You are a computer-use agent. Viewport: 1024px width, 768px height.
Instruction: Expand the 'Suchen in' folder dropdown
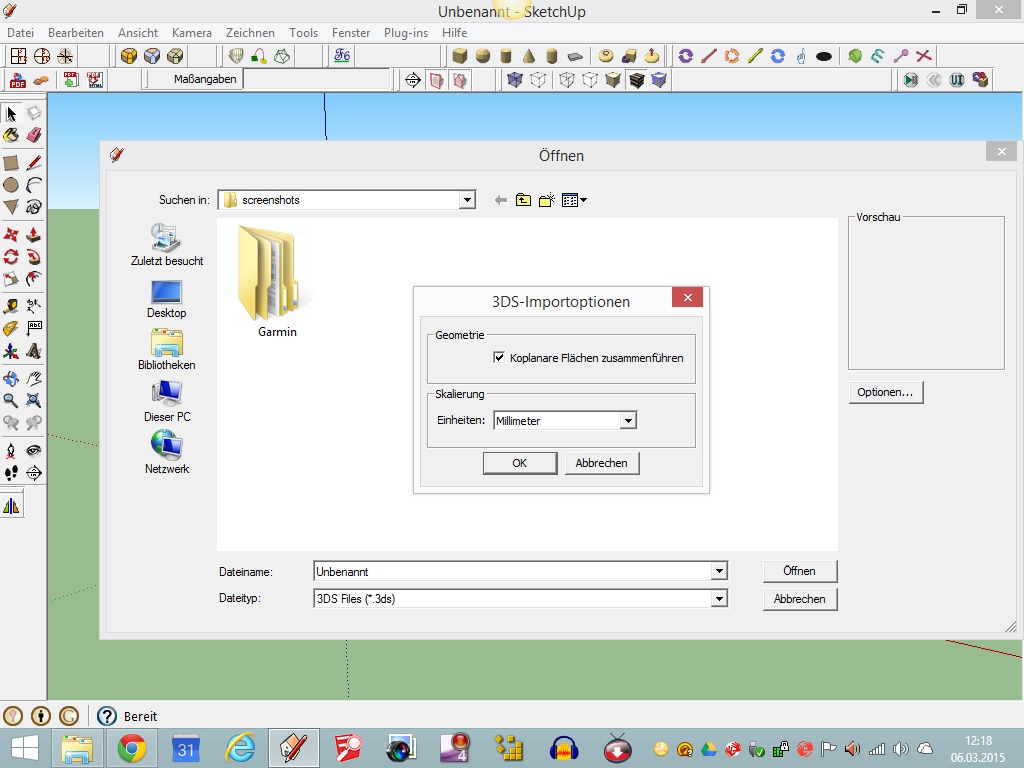click(x=467, y=200)
